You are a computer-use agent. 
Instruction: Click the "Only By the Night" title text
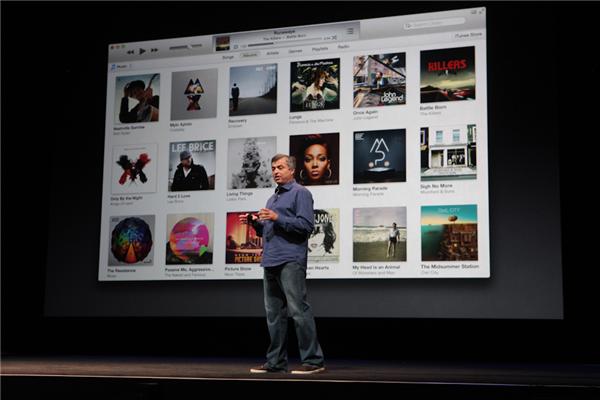[126, 199]
